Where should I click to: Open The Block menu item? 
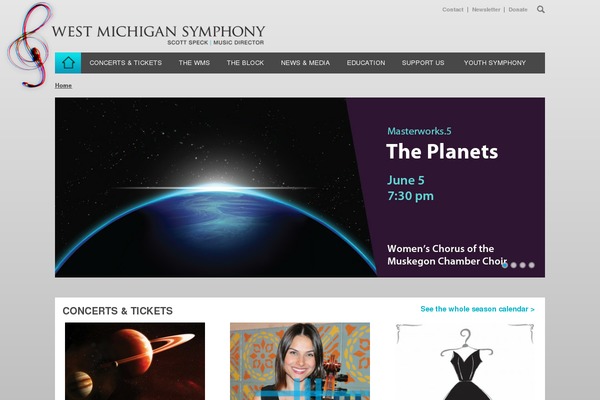245,63
